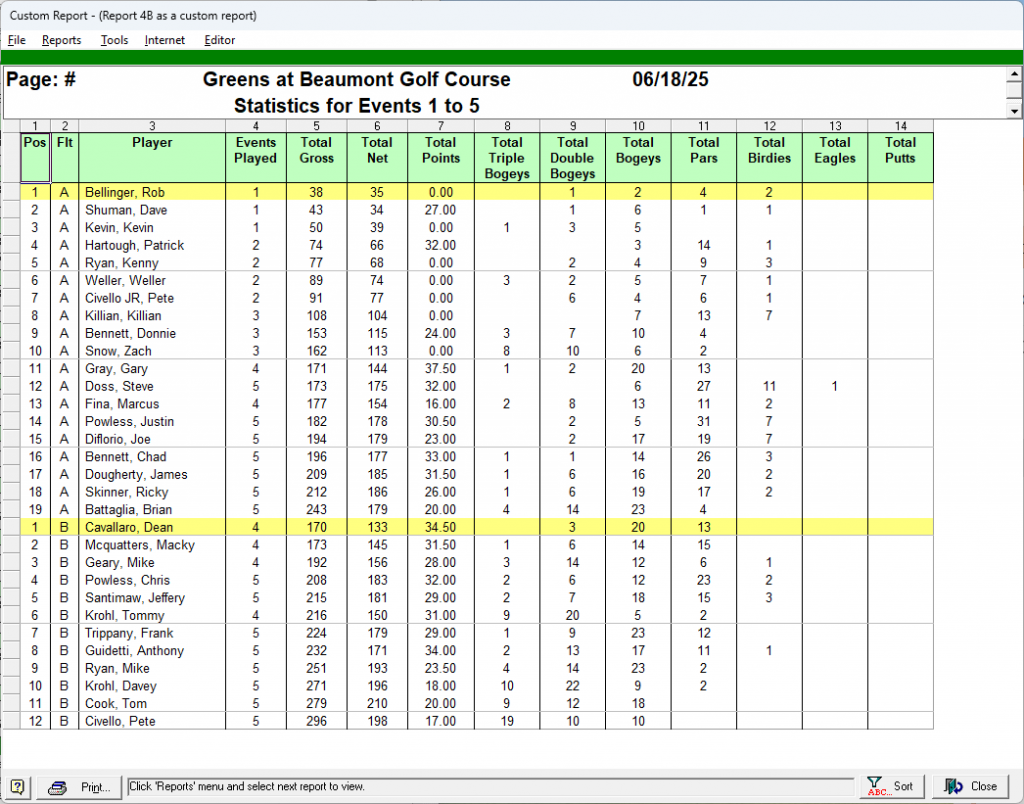Click the report title 'Greens at Beaumont Golf Course'
Image resolution: width=1024 pixels, height=804 pixels.
356,80
